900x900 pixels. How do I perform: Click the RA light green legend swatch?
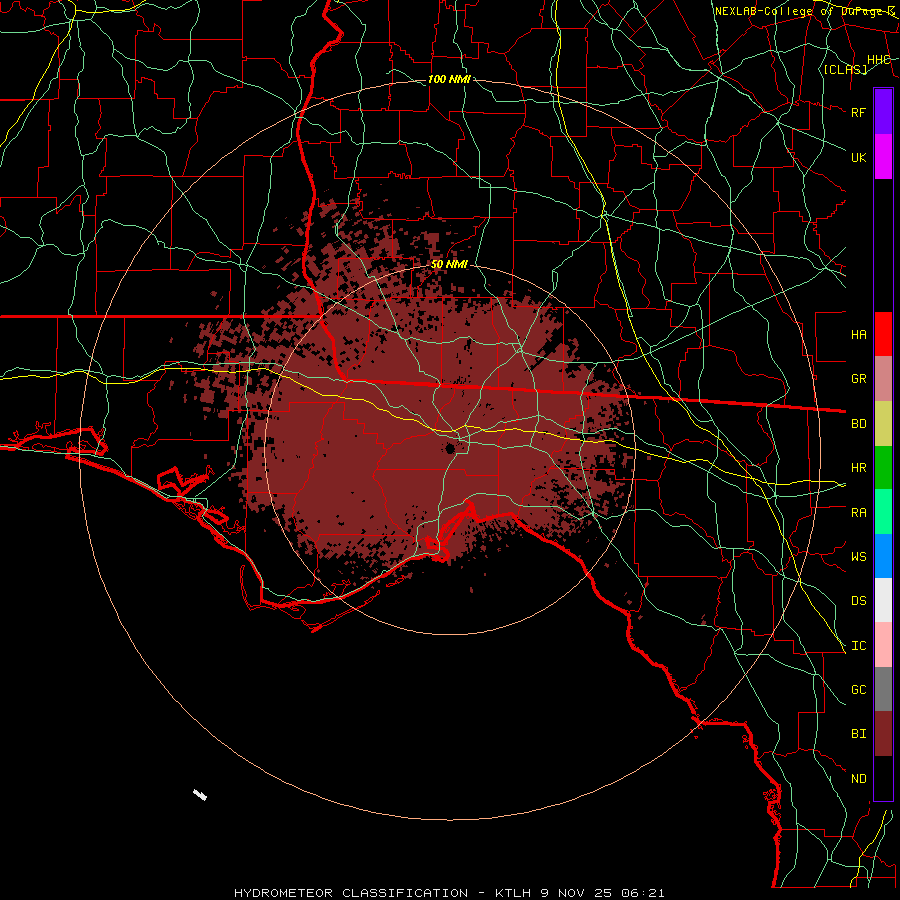(883, 512)
